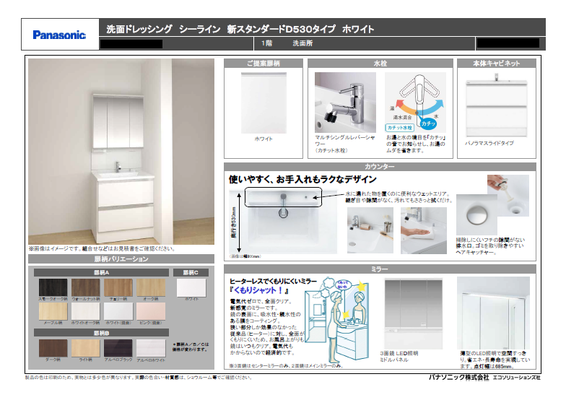The width and height of the screenshot is (566, 400).
Task: Click the 扉柄B group header
Action: click(x=101, y=333)
